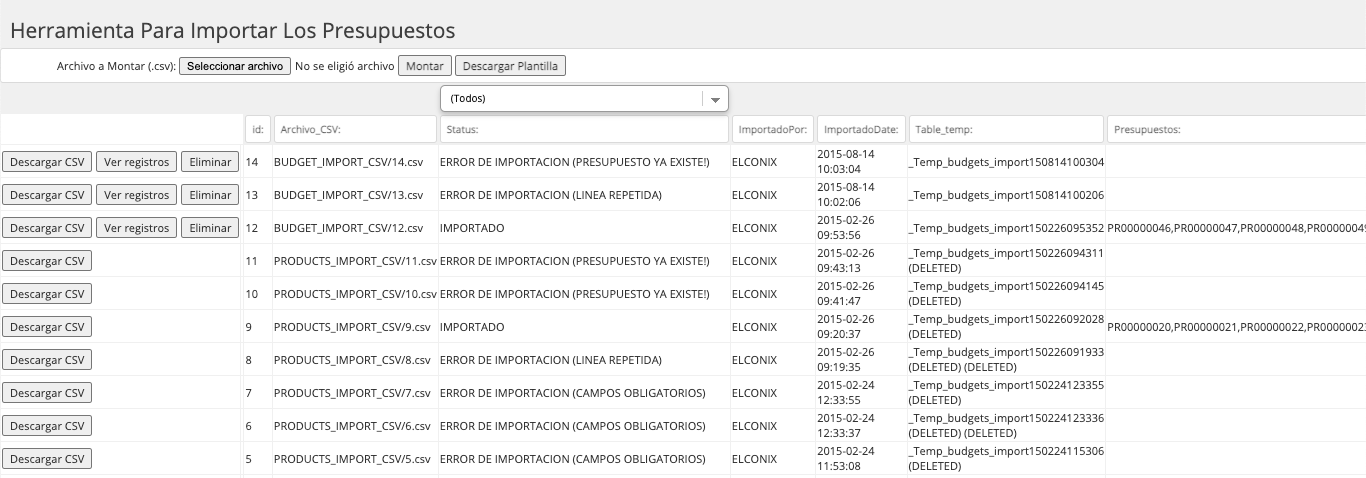Download CSV for row id 10
1366x478 pixels.
(x=47, y=294)
